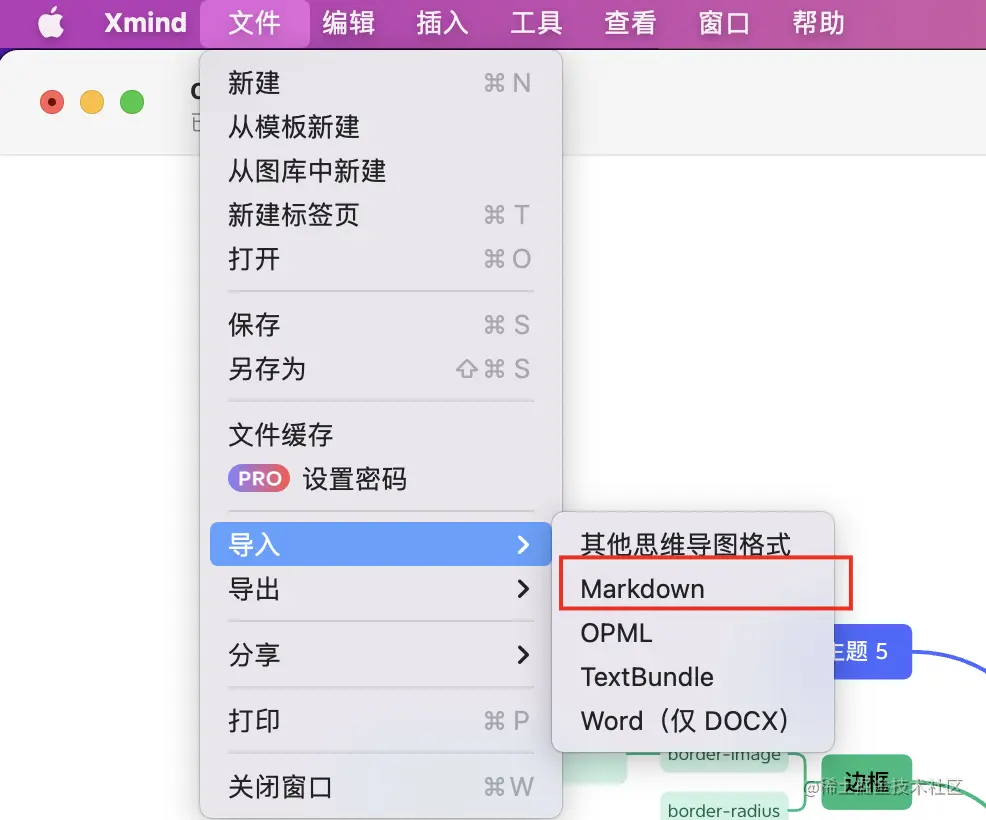This screenshot has width=986, height=820.
Task: Choose 新建 from the file menu
Action: [380, 83]
